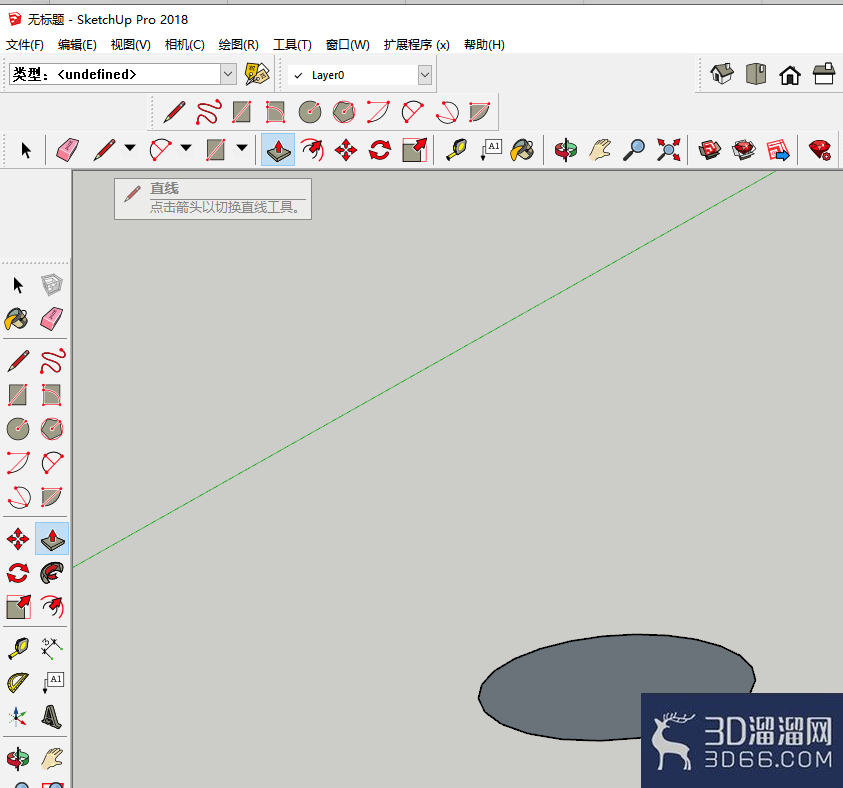The image size is (843, 788).
Task: Select the Protractor tool in left panel
Action: pos(18,683)
